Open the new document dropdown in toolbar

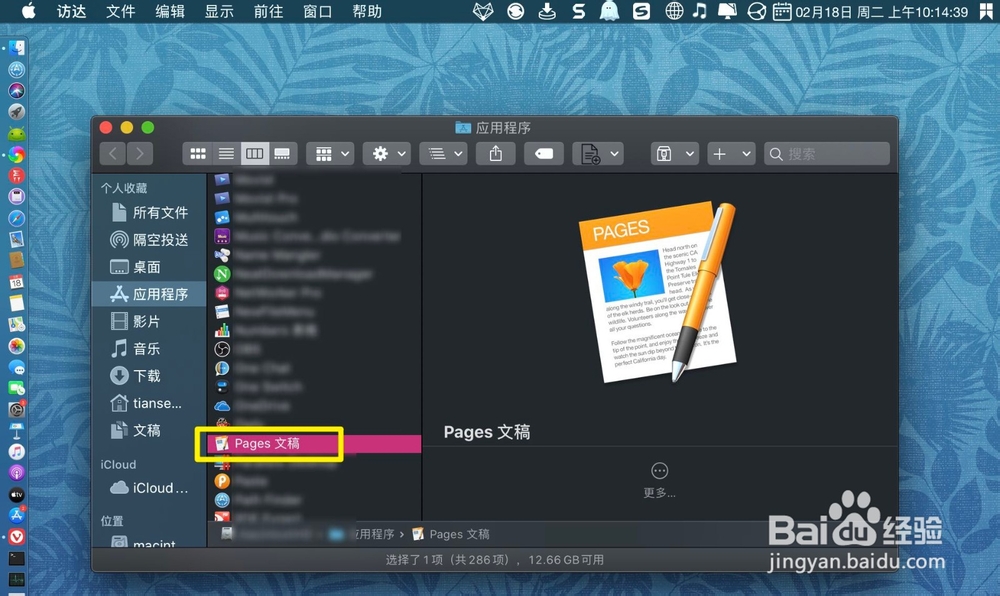click(x=598, y=154)
